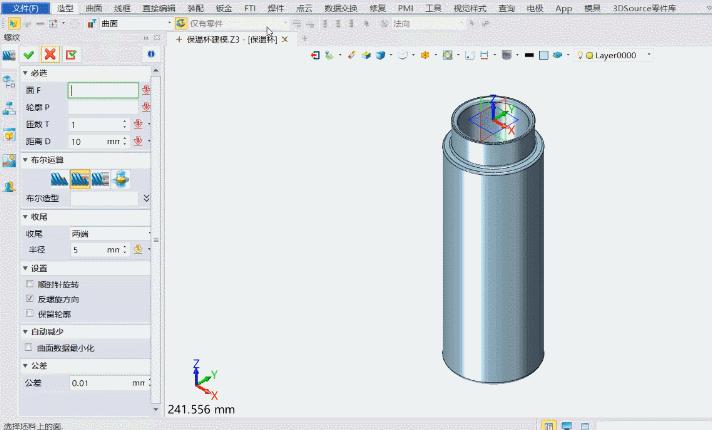The width and height of the screenshot is (712, 430).
Task: Expand the 布尔造型 double chevron
Action: [146, 198]
